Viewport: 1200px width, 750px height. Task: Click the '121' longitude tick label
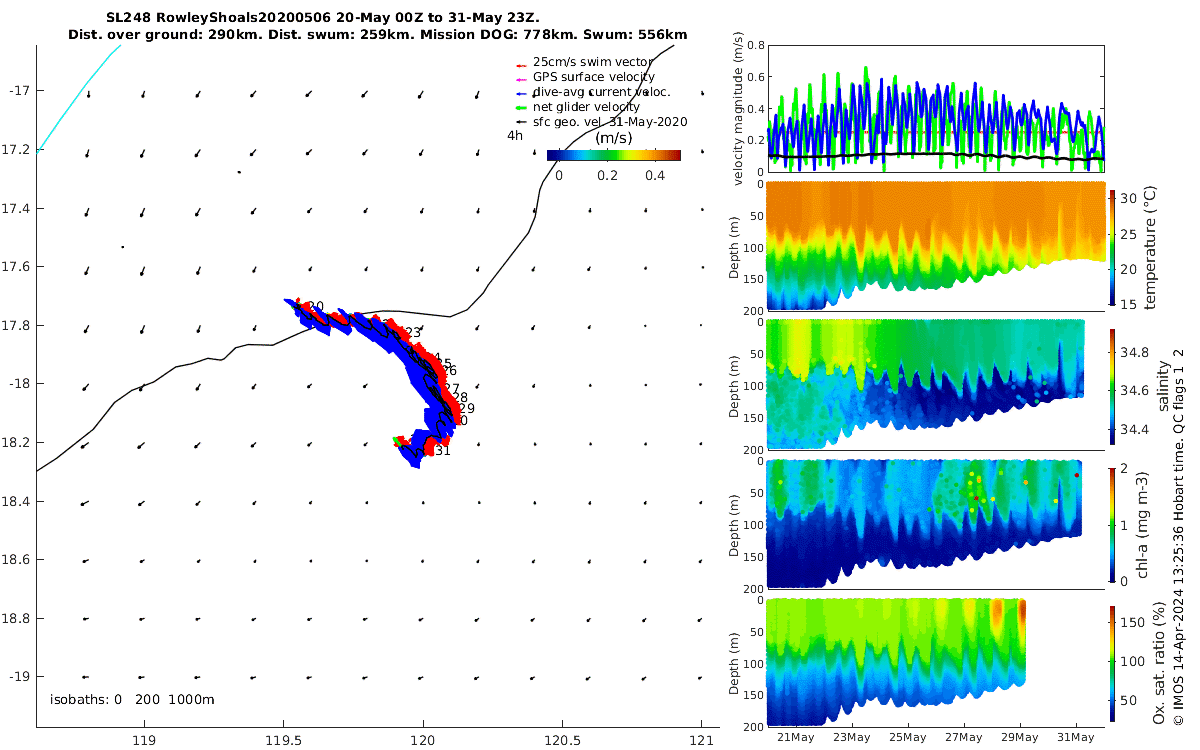(x=702, y=741)
